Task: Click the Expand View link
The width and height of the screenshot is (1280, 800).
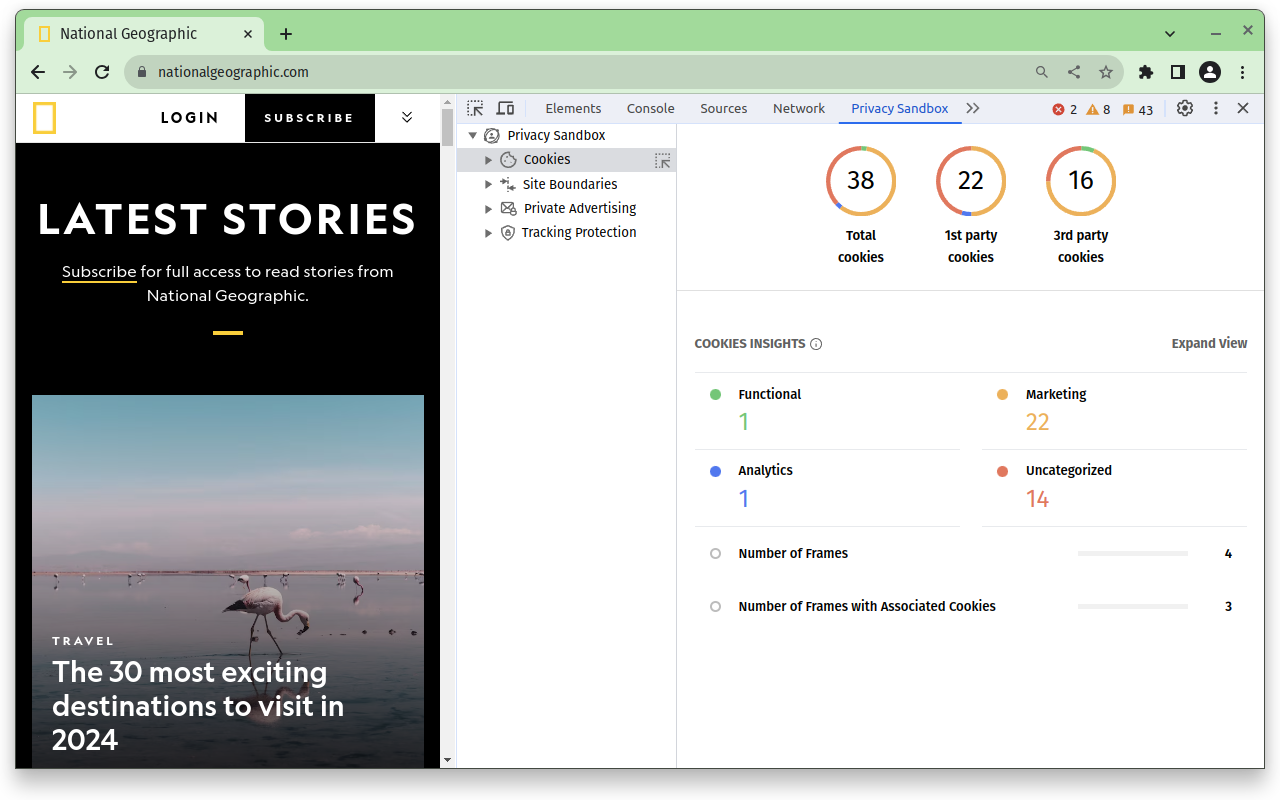Action: [1209, 343]
